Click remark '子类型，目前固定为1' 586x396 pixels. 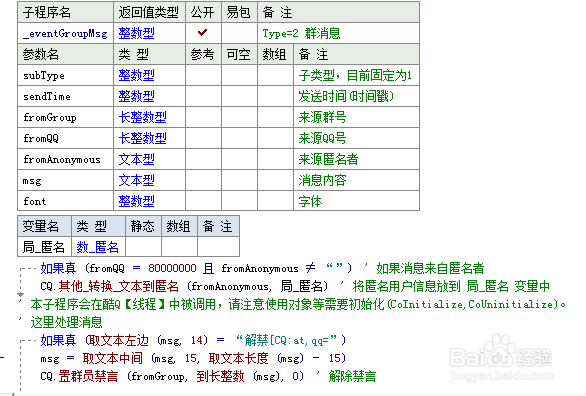(x=355, y=75)
